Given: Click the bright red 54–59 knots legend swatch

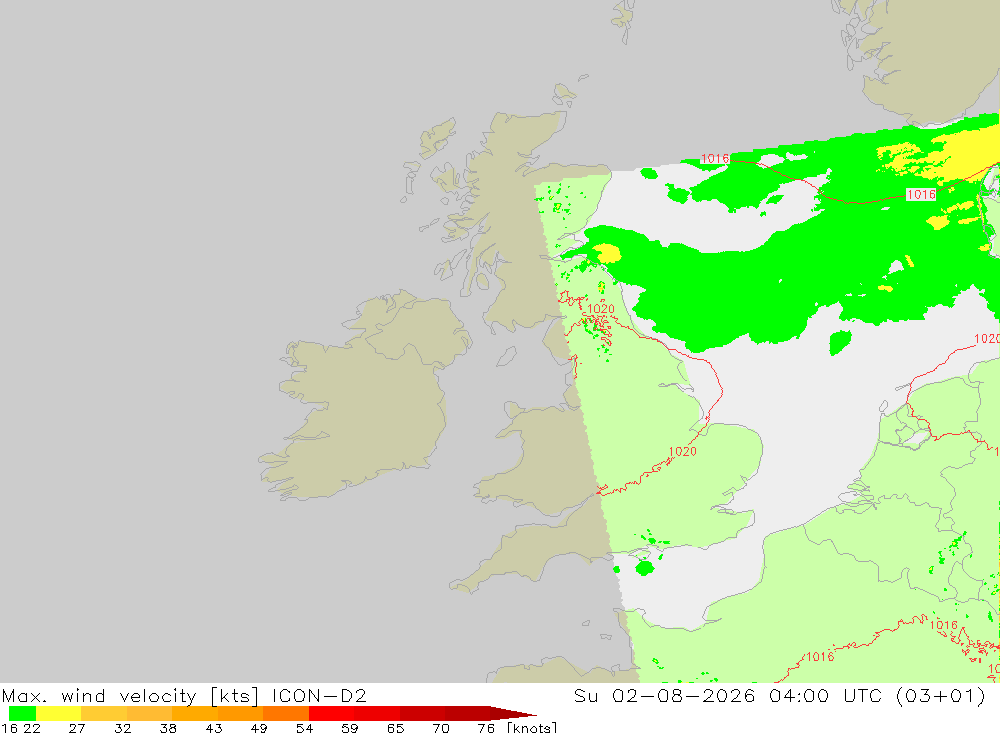Looking at the screenshot, I should tap(331, 713).
